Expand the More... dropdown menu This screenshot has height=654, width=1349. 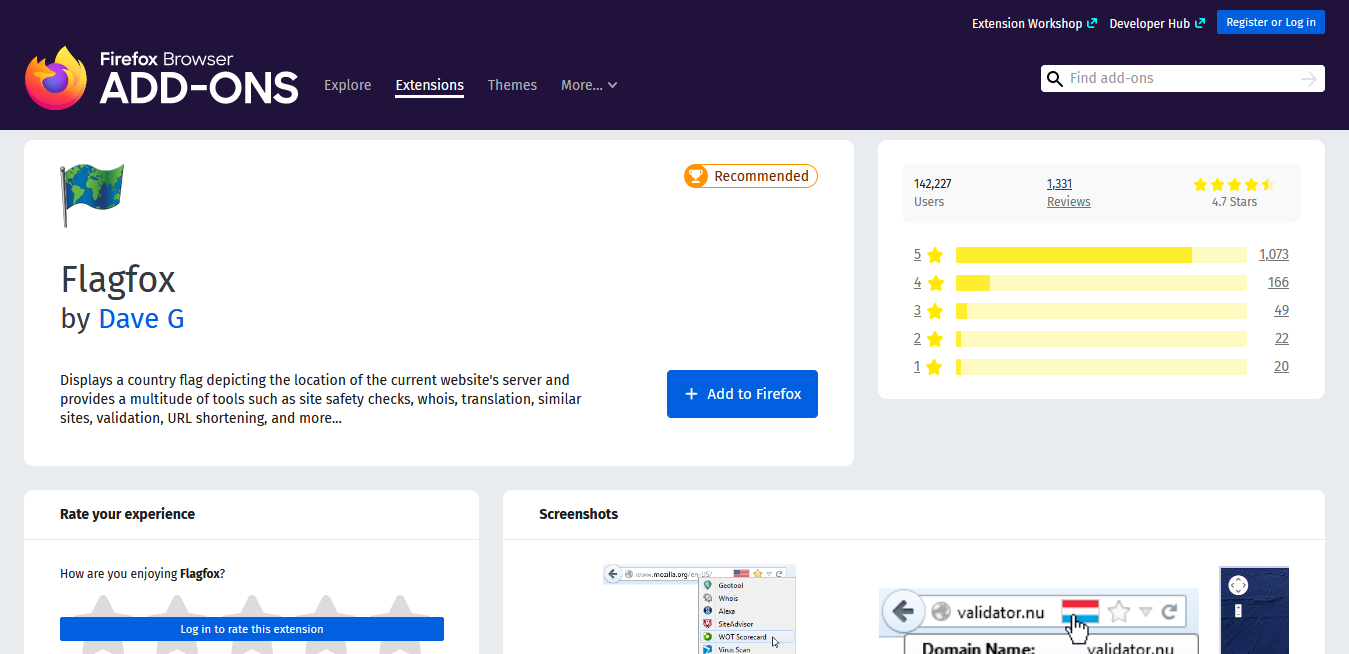[x=589, y=85]
